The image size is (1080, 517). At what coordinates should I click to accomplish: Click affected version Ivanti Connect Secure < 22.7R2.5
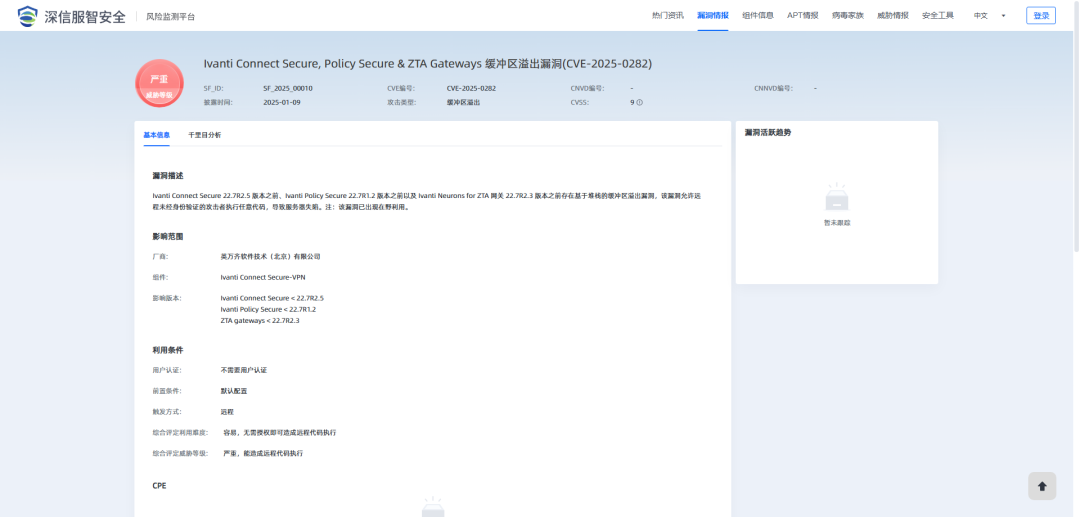[272, 298]
